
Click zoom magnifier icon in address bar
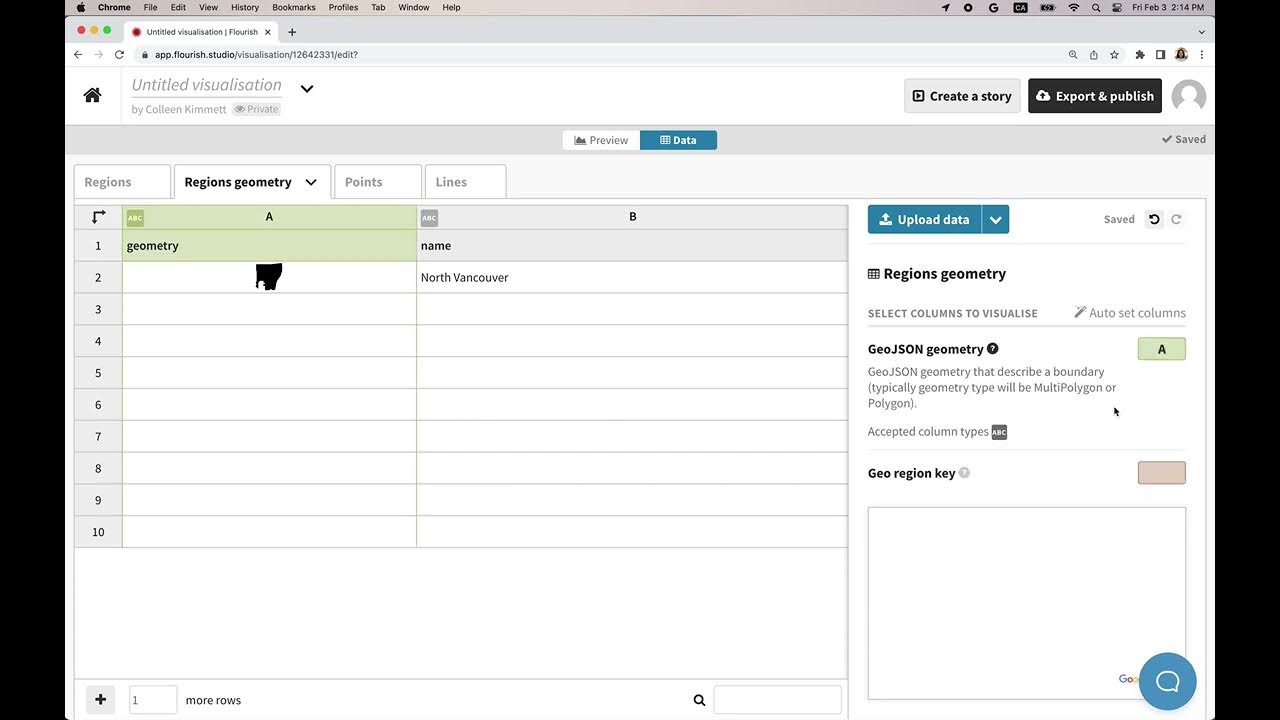(x=1073, y=55)
